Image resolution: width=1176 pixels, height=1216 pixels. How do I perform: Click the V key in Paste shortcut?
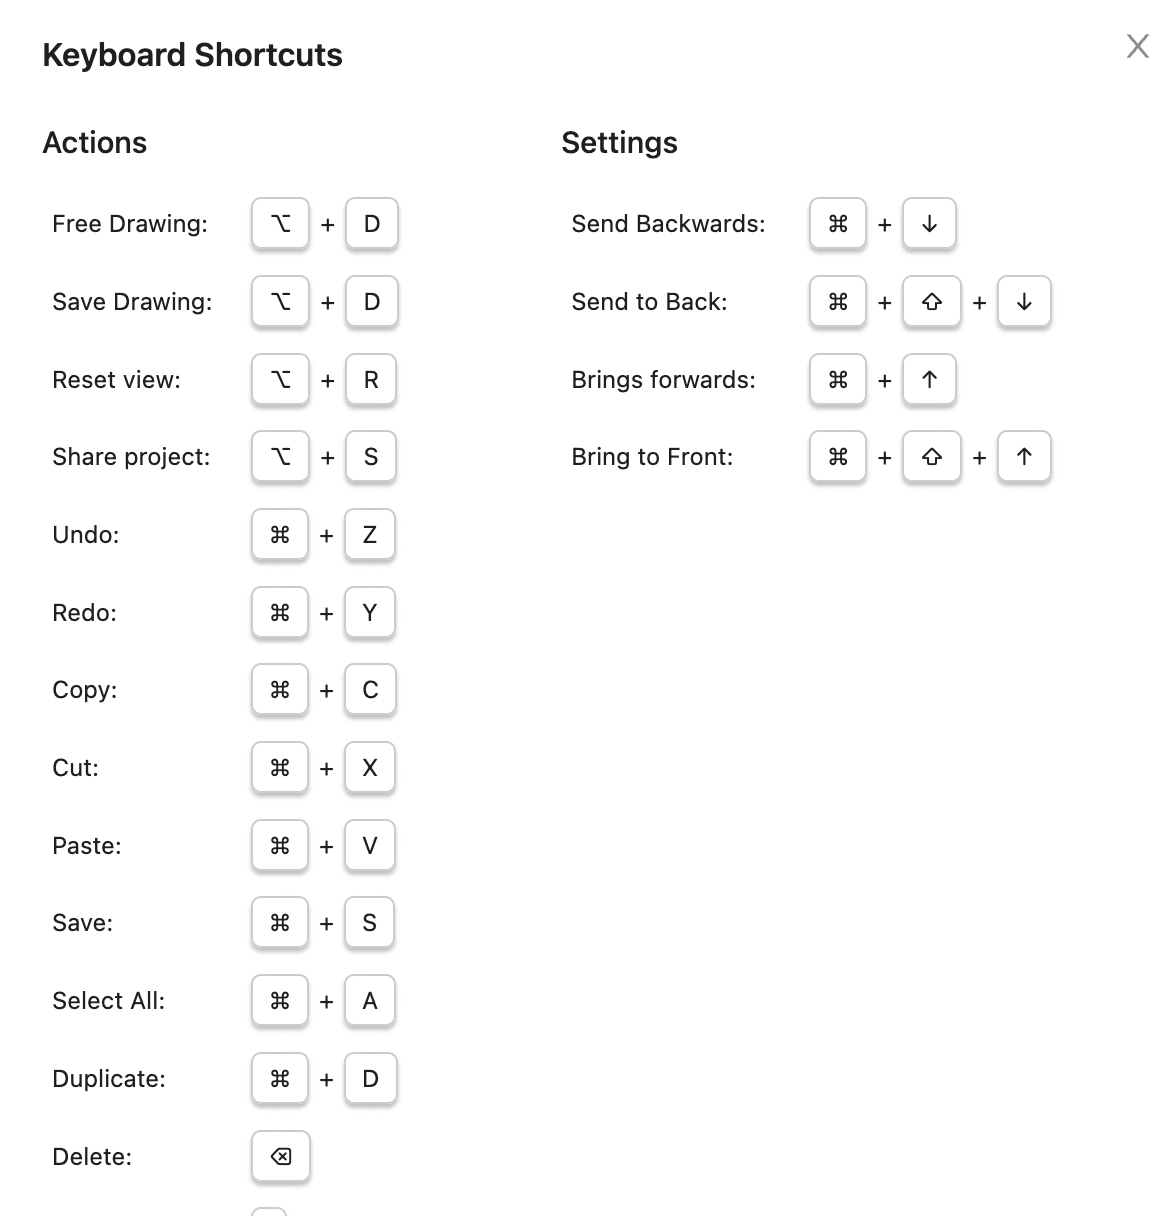coord(370,846)
